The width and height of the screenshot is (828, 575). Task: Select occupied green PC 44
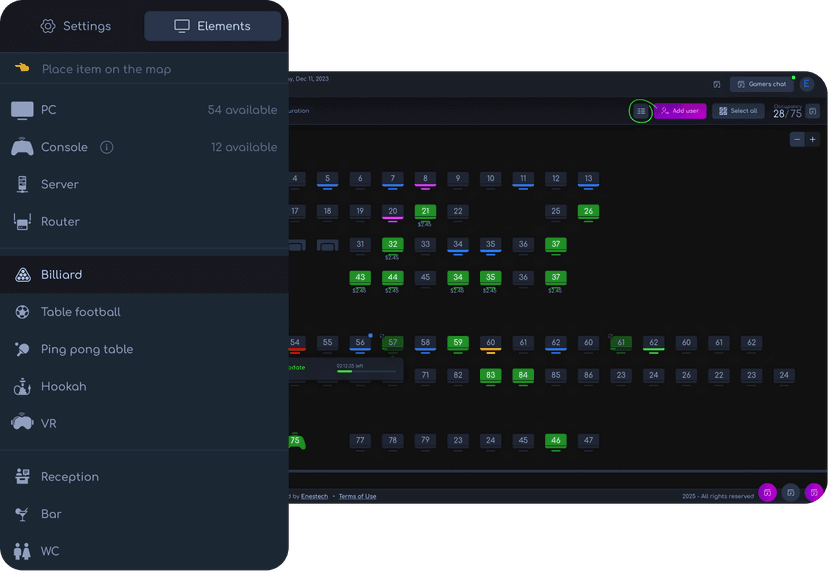pyautogui.click(x=392, y=278)
